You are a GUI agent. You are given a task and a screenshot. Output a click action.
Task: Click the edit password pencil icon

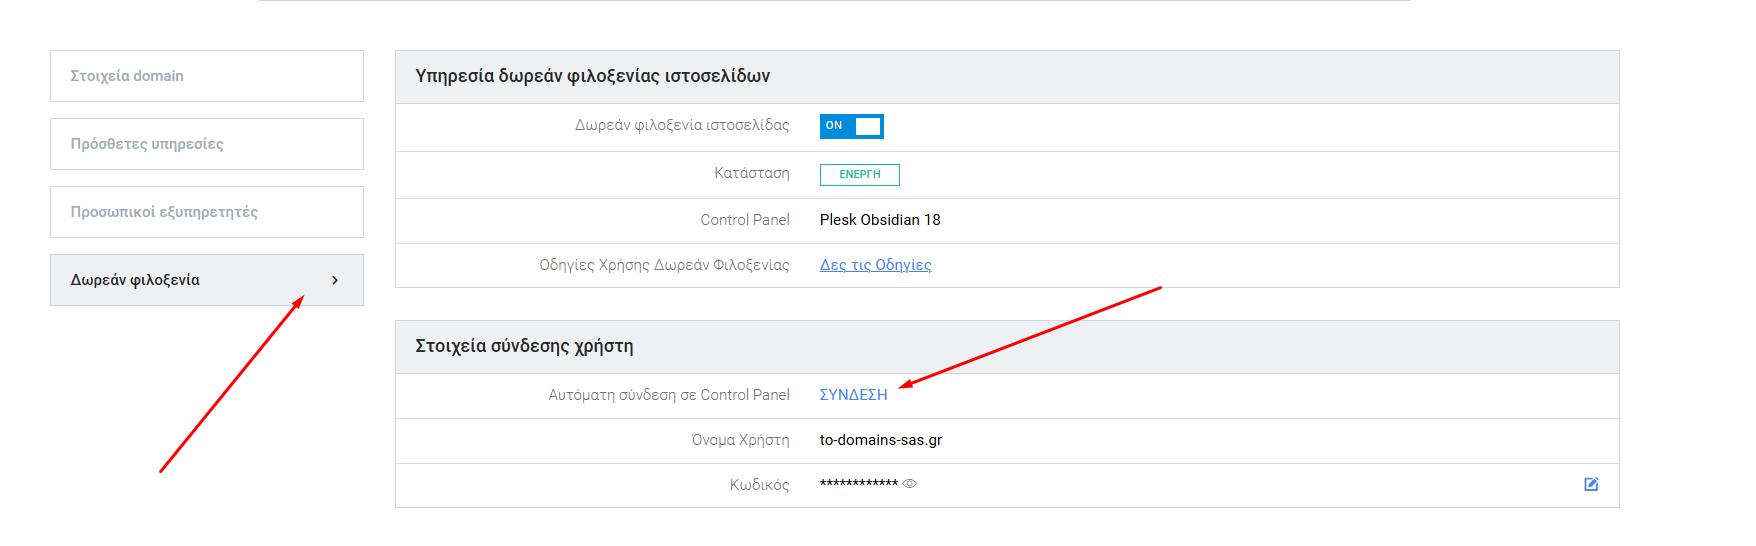1591,484
